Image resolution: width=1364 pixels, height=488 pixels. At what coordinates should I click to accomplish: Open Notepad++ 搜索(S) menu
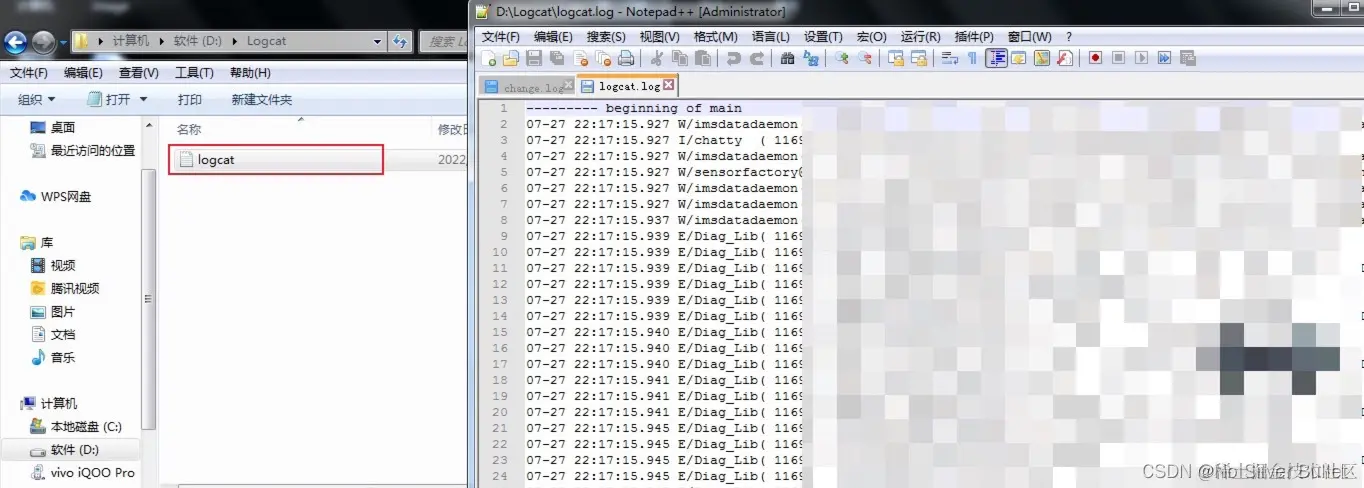click(x=606, y=37)
